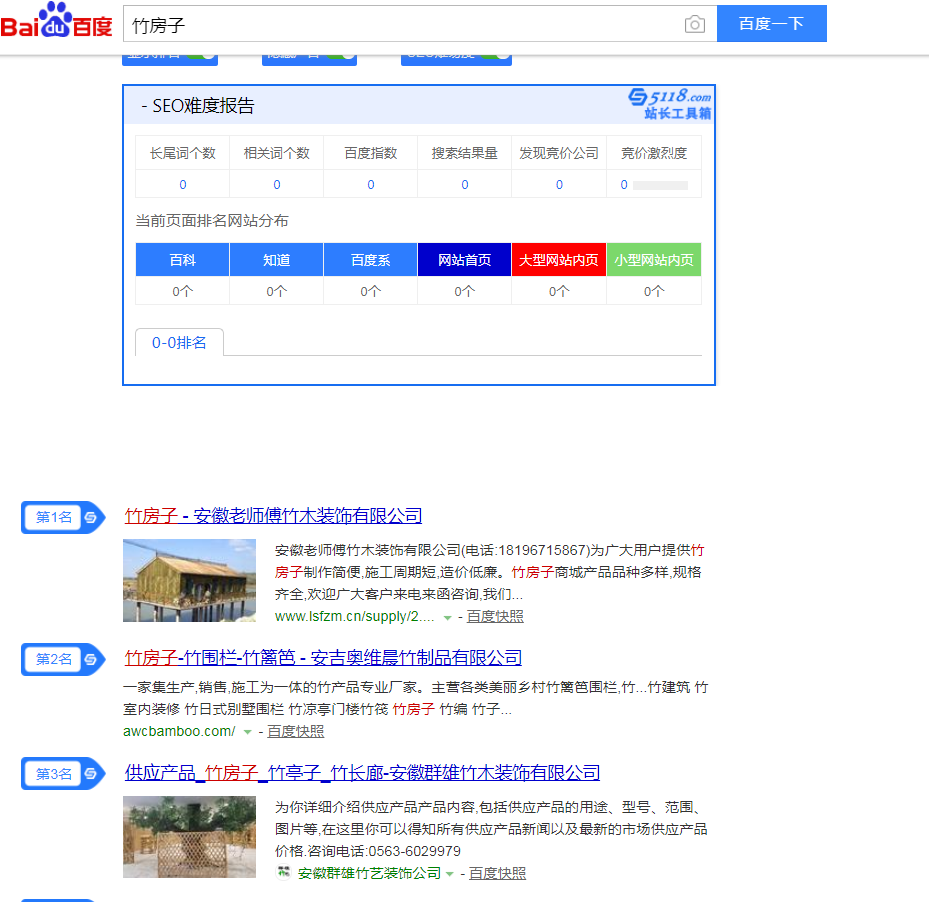
Task: Click the Baidu logo
Action: click(x=56, y=21)
